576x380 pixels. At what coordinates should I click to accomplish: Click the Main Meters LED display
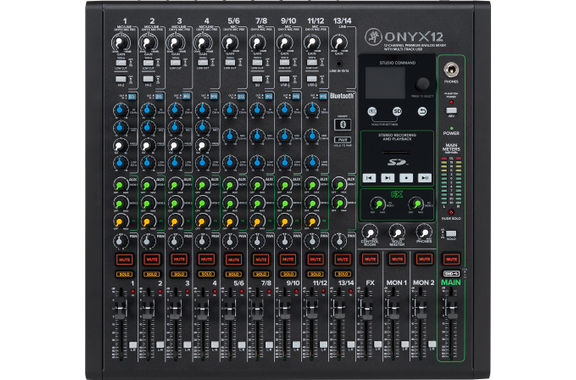coord(451,182)
